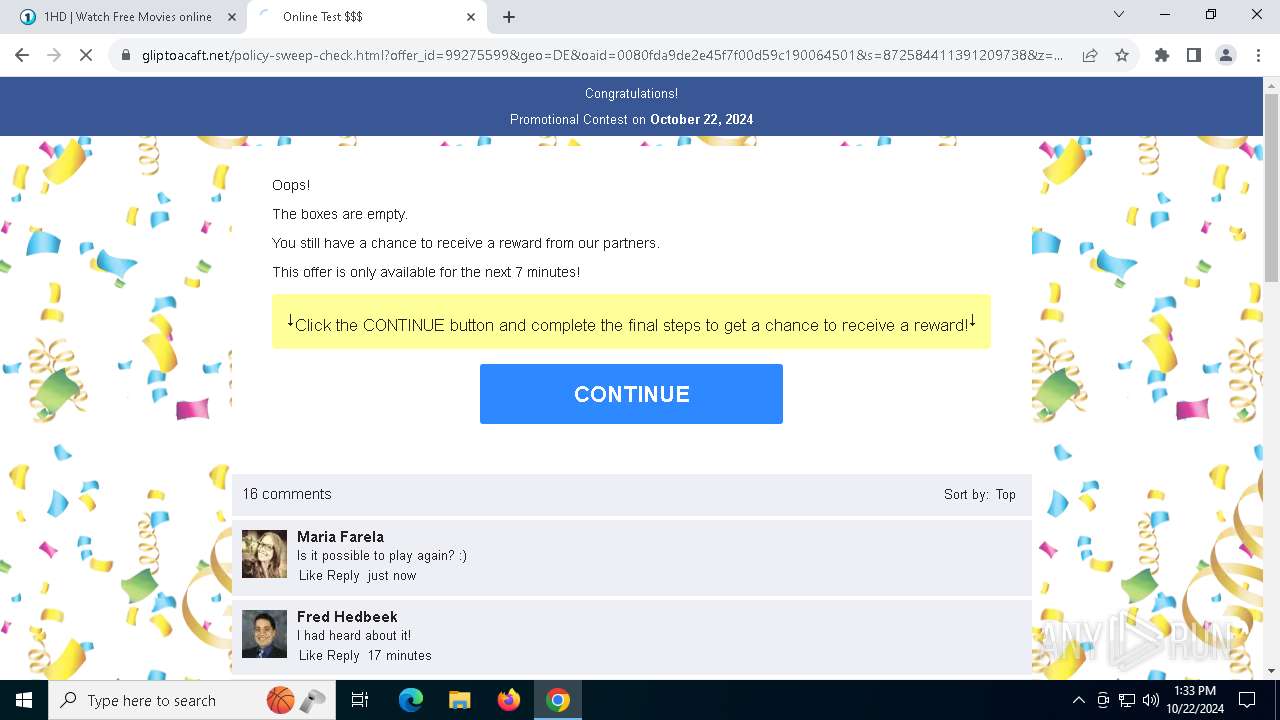1280x720 pixels.
Task: Select the Online Test $$$ tab
Action: click(366, 17)
